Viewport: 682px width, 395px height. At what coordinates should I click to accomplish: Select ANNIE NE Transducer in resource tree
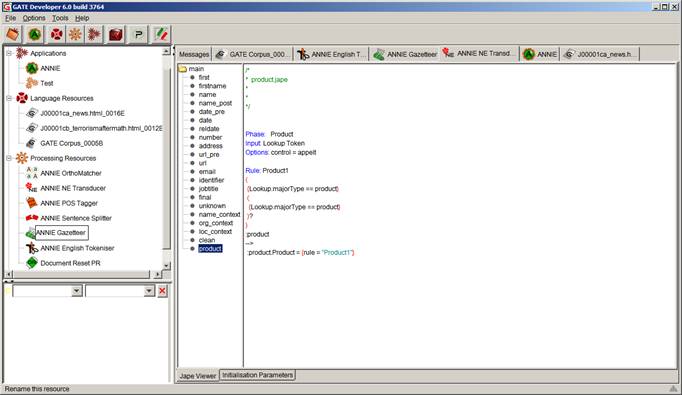tap(73, 188)
